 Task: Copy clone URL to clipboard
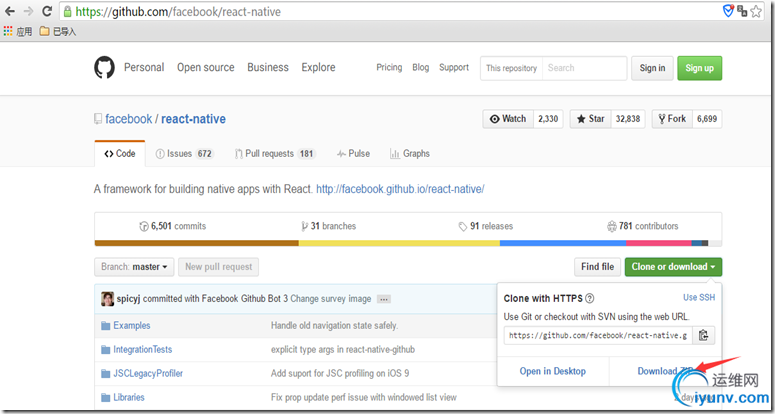pos(704,335)
